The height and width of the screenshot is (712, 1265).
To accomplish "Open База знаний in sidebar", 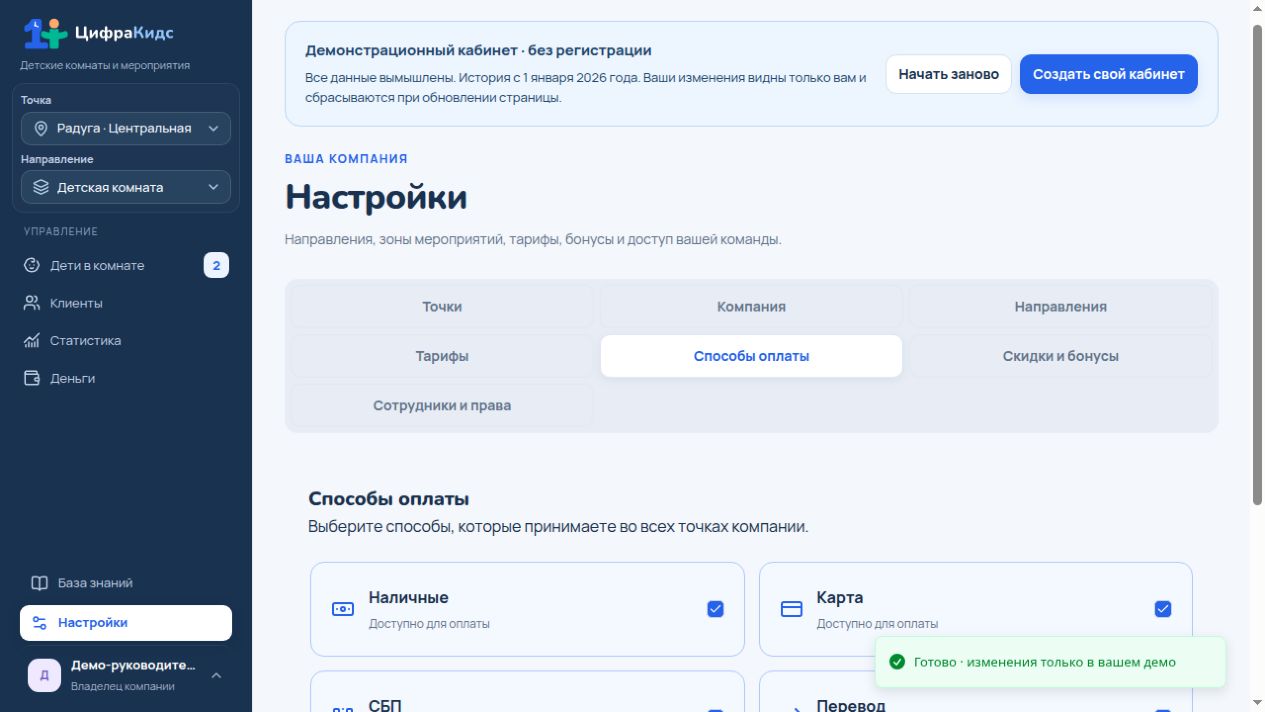I will click(126, 583).
